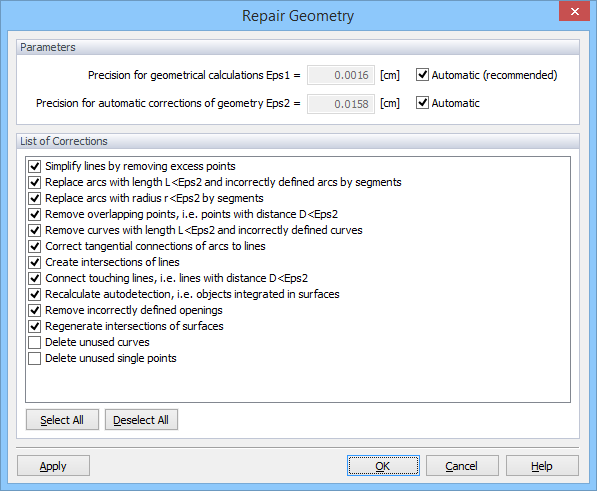Uncheck Recalculate autodetection option
Image resolution: width=597 pixels, height=491 pixels.
(35, 294)
